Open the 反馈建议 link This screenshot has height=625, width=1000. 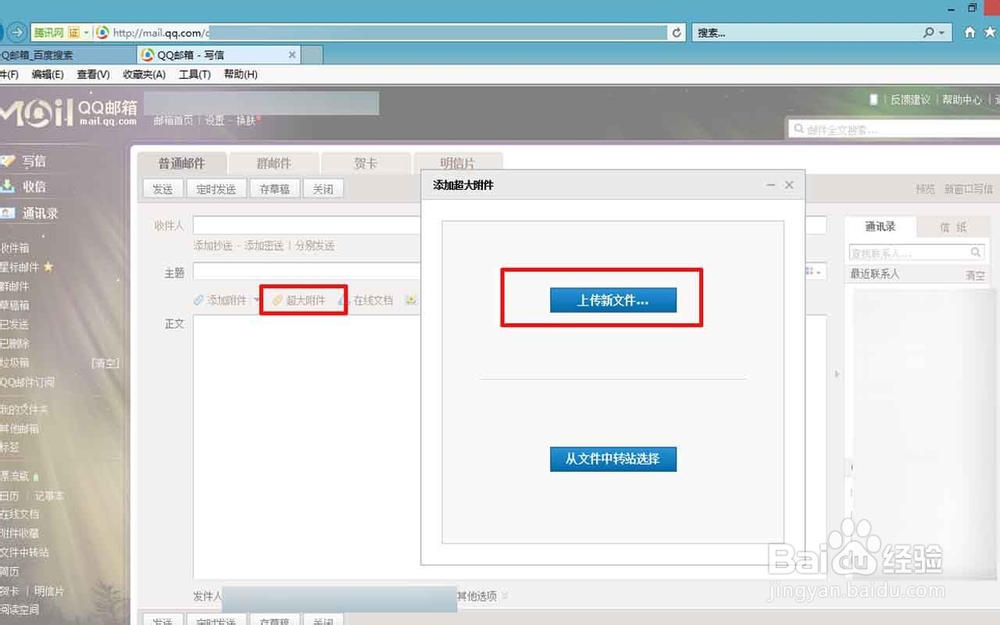click(910, 99)
